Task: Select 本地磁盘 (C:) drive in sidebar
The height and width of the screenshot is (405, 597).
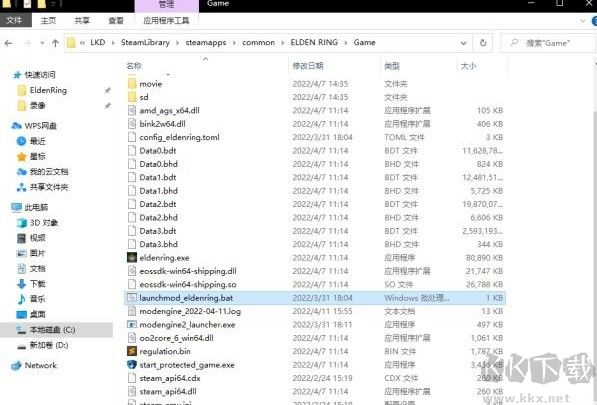Action: pos(52,330)
